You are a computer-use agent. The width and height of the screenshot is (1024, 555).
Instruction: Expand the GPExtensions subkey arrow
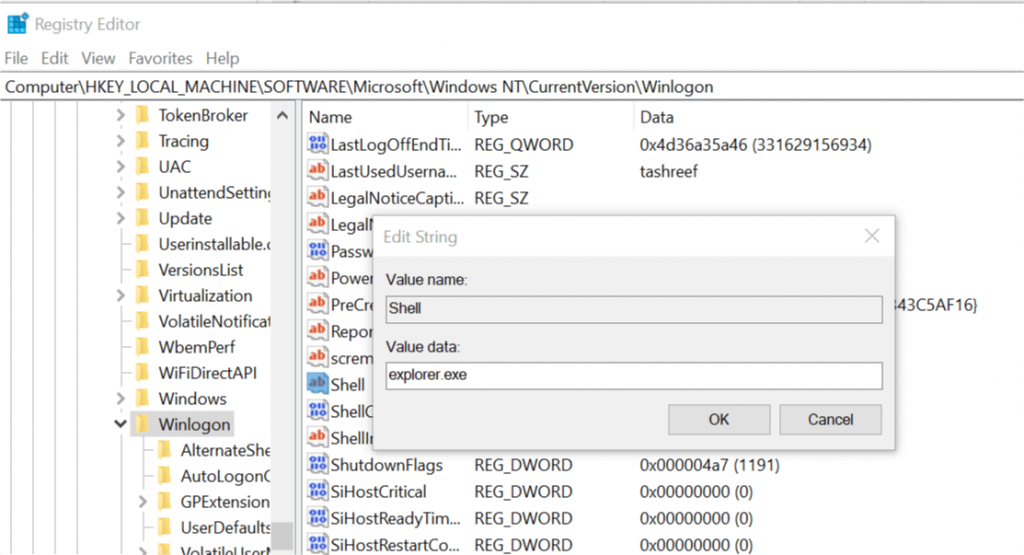tap(142, 502)
